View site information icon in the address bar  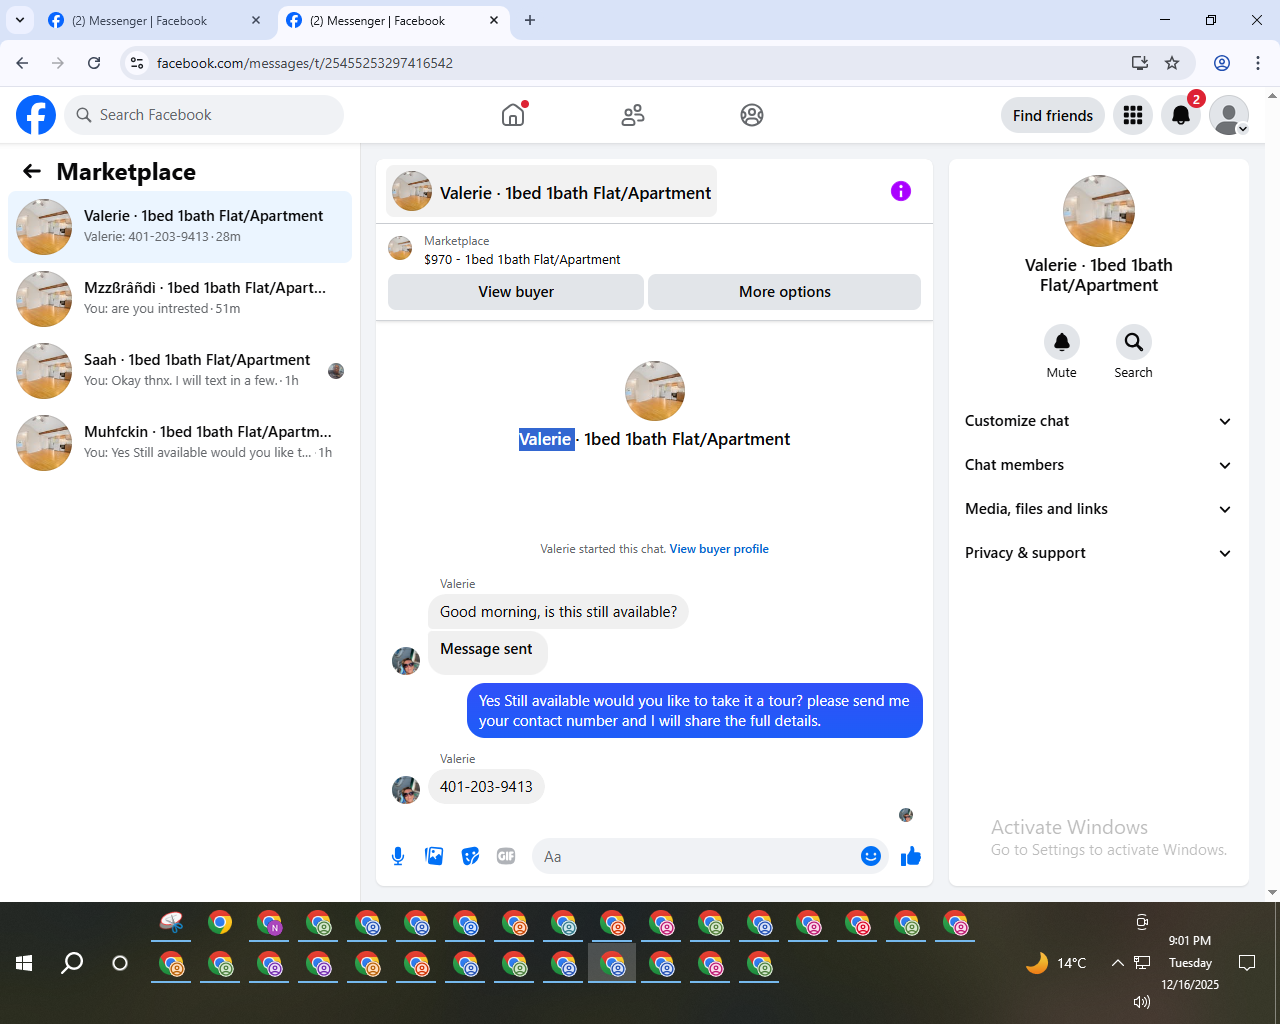137,63
